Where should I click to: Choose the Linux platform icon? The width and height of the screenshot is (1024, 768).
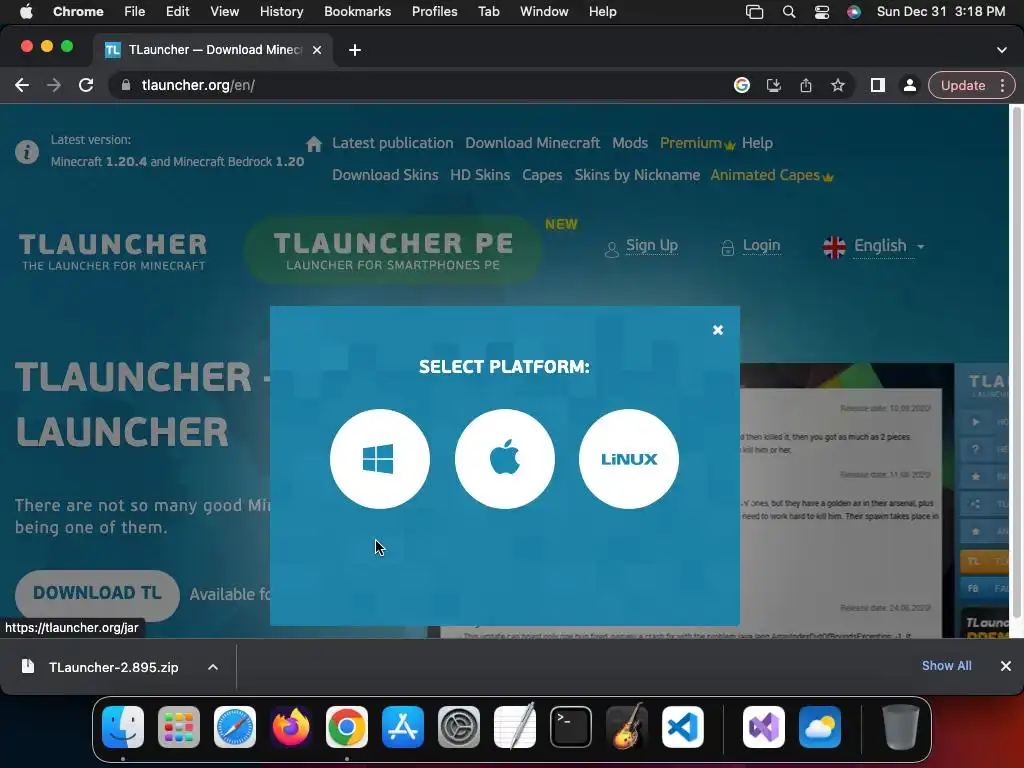tap(629, 459)
